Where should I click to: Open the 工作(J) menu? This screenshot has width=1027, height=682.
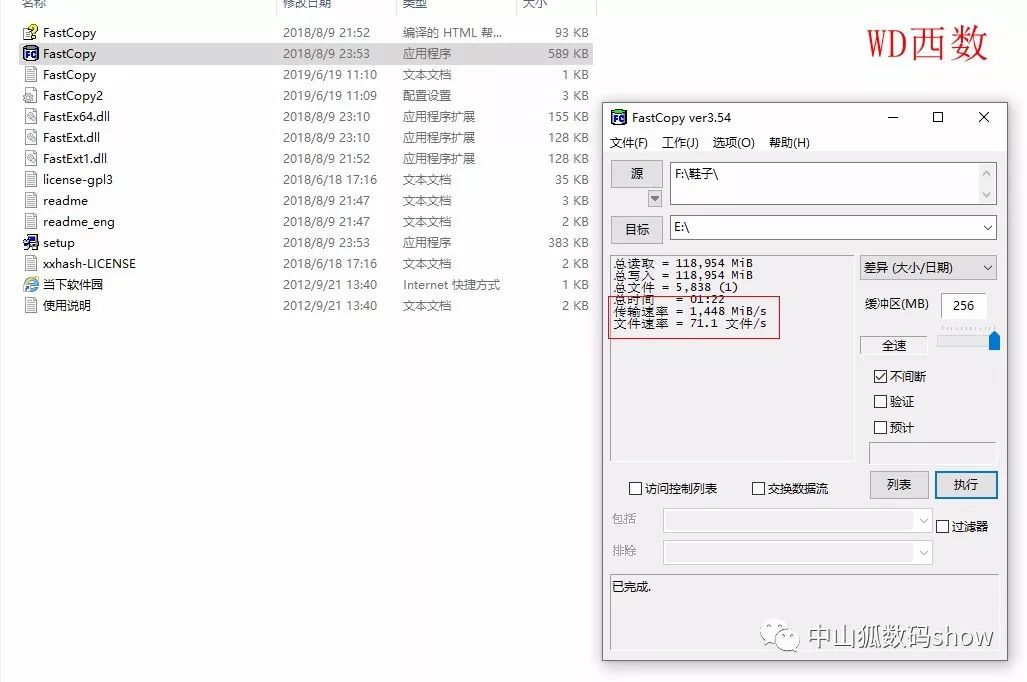pyautogui.click(x=682, y=142)
